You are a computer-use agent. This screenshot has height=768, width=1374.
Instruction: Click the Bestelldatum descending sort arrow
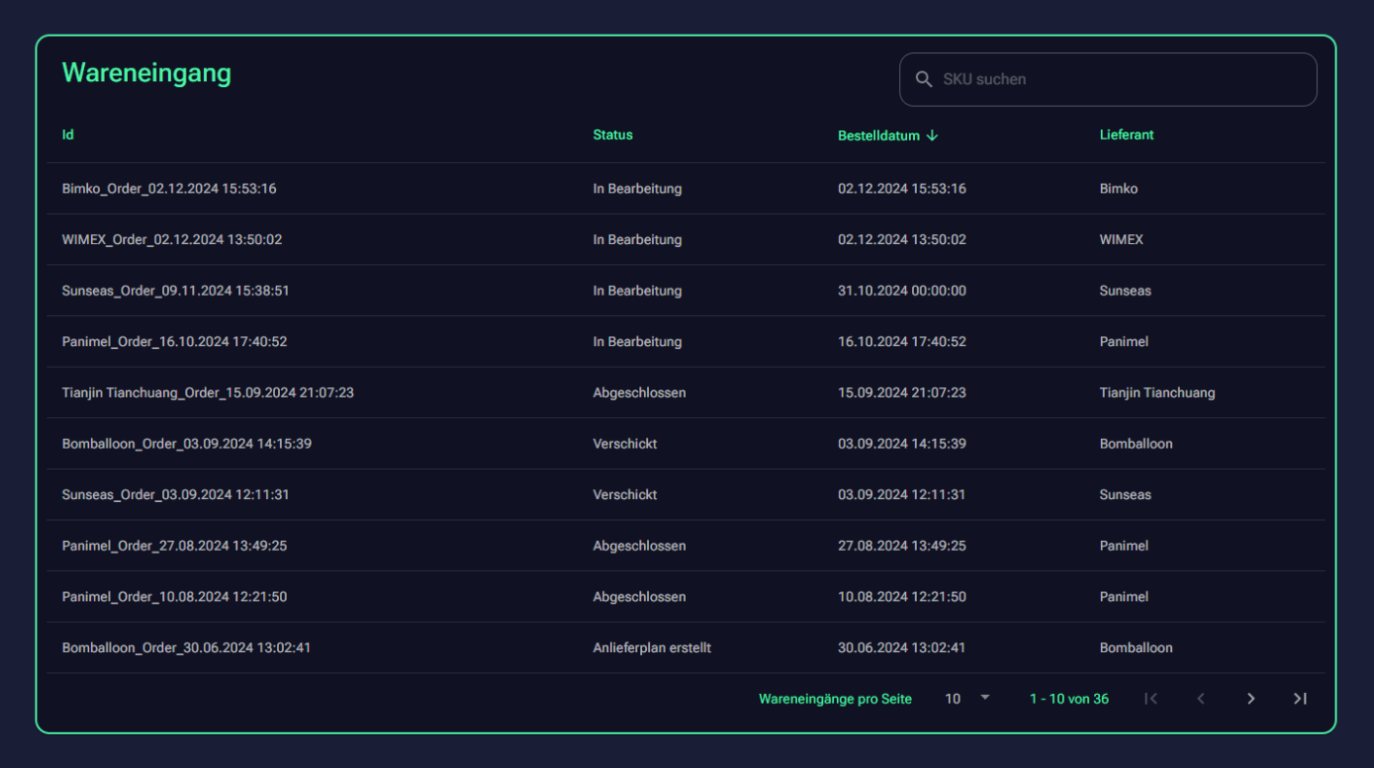point(932,136)
